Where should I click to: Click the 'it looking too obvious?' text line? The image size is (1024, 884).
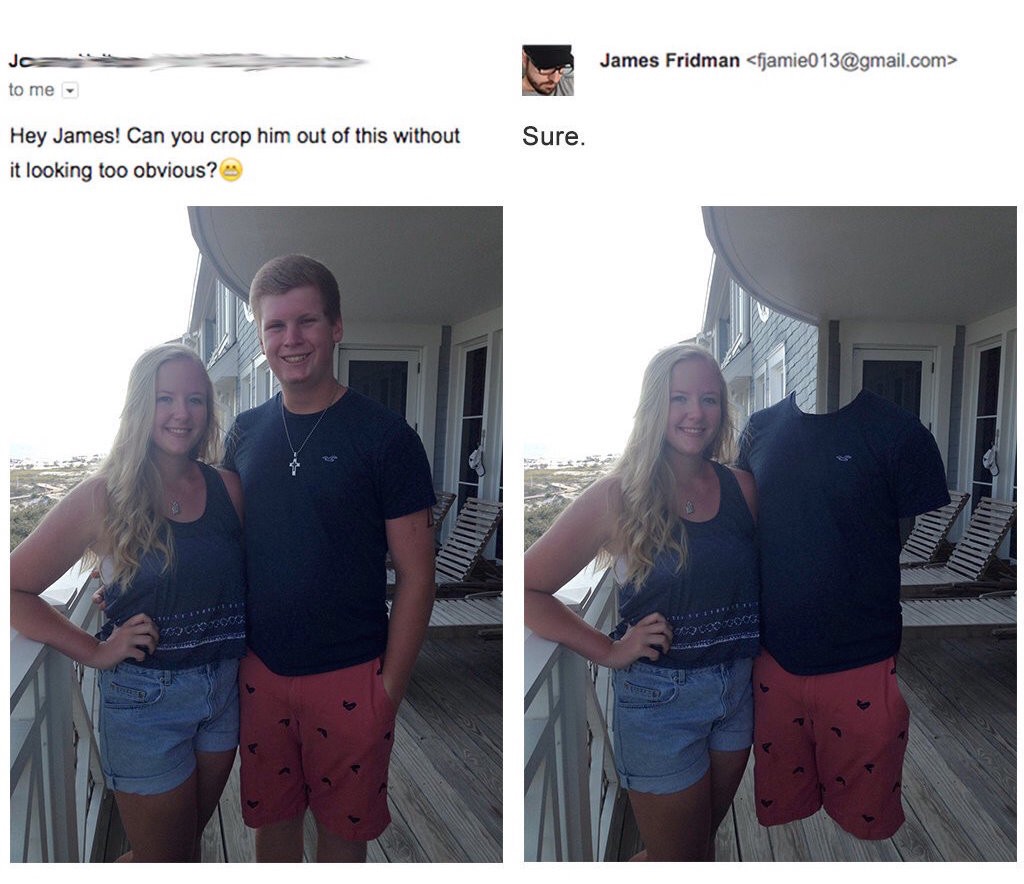[x=113, y=170]
